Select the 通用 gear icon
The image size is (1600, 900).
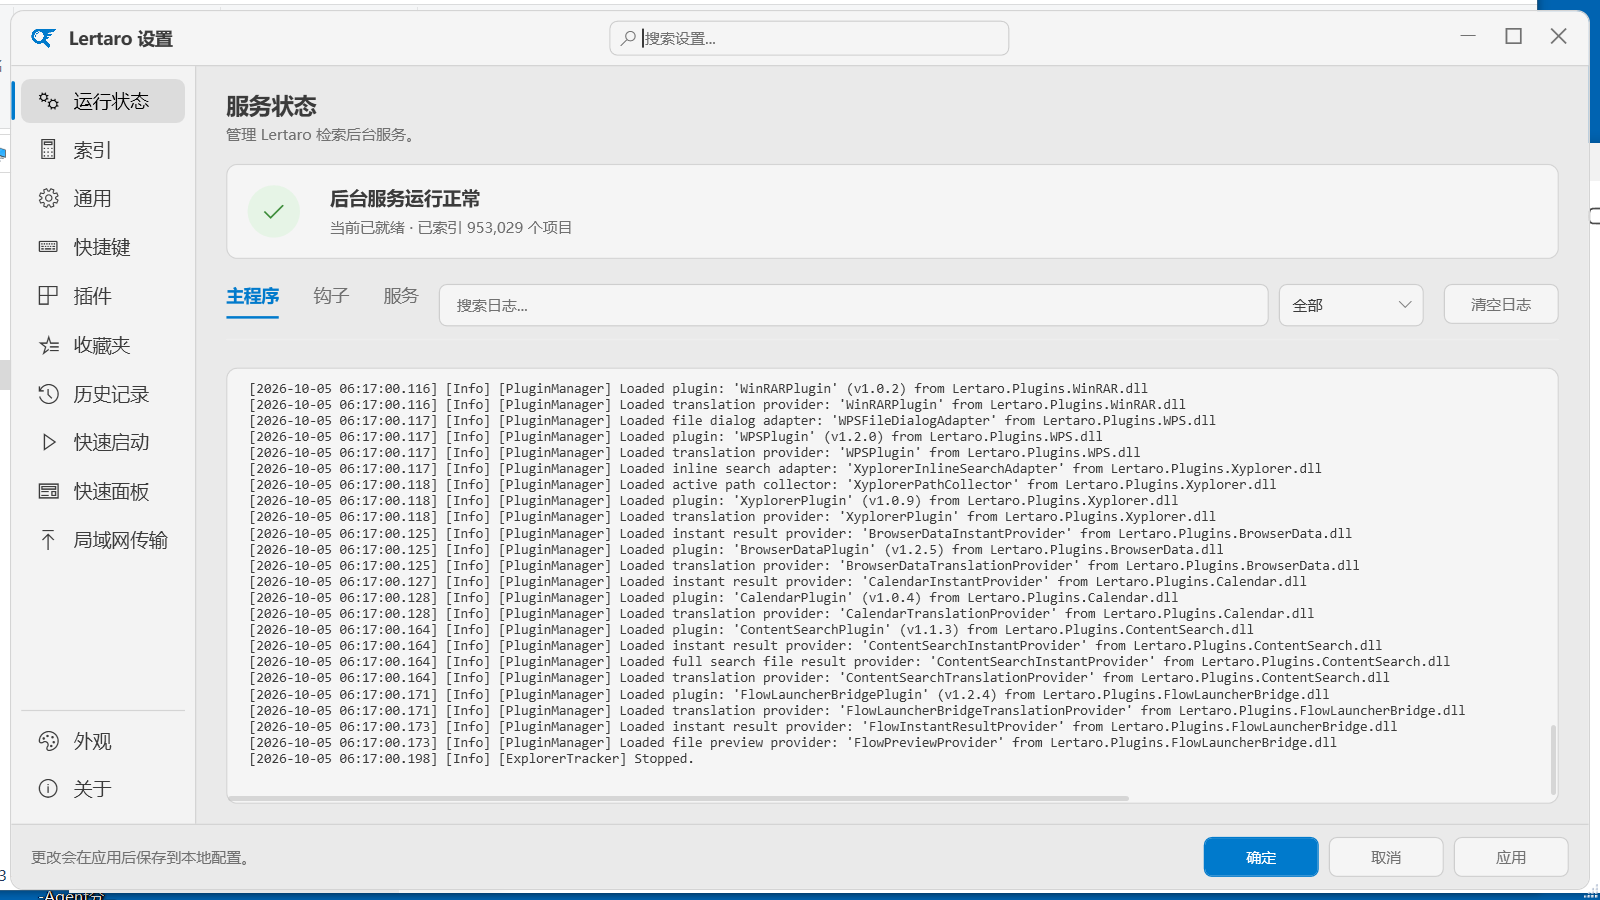(x=48, y=198)
